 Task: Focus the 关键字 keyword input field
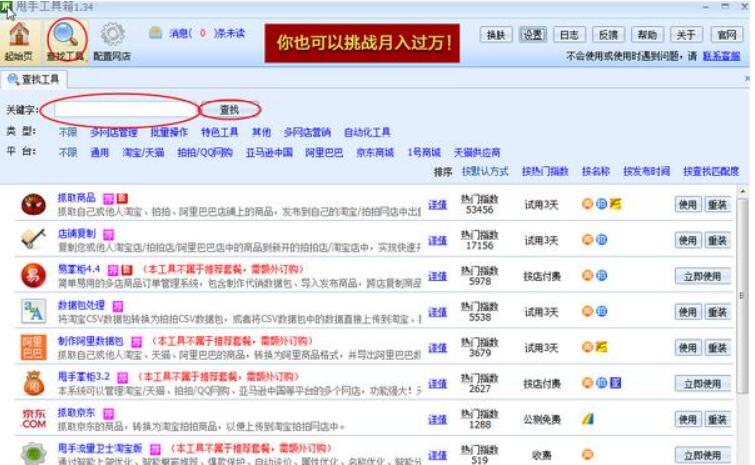click(x=126, y=110)
